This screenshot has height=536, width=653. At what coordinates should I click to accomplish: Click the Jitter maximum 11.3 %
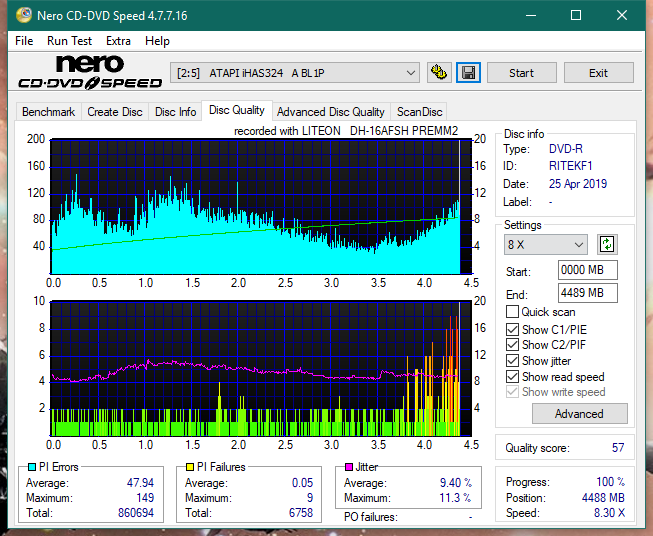tap(456, 497)
